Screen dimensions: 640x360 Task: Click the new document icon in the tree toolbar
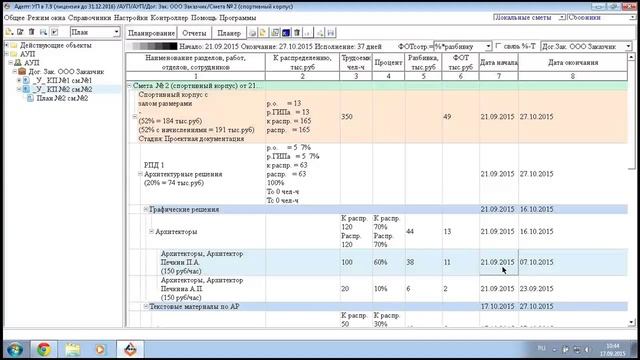click(x=9, y=32)
